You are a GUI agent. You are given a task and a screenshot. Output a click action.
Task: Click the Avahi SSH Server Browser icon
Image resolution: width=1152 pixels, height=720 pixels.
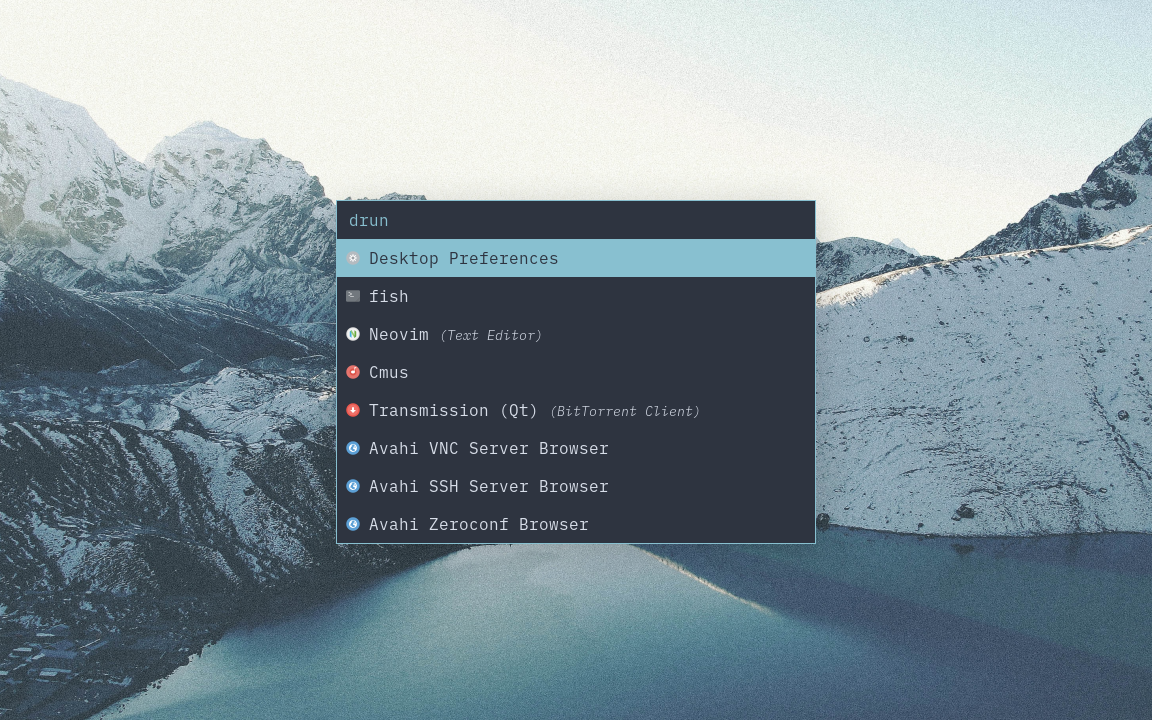click(x=353, y=486)
